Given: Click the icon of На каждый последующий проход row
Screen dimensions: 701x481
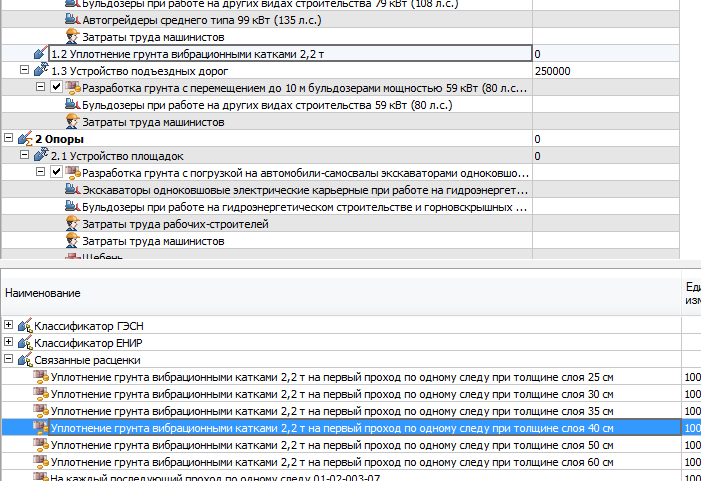Looking at the screenshot, I should [x=41, y=477].
